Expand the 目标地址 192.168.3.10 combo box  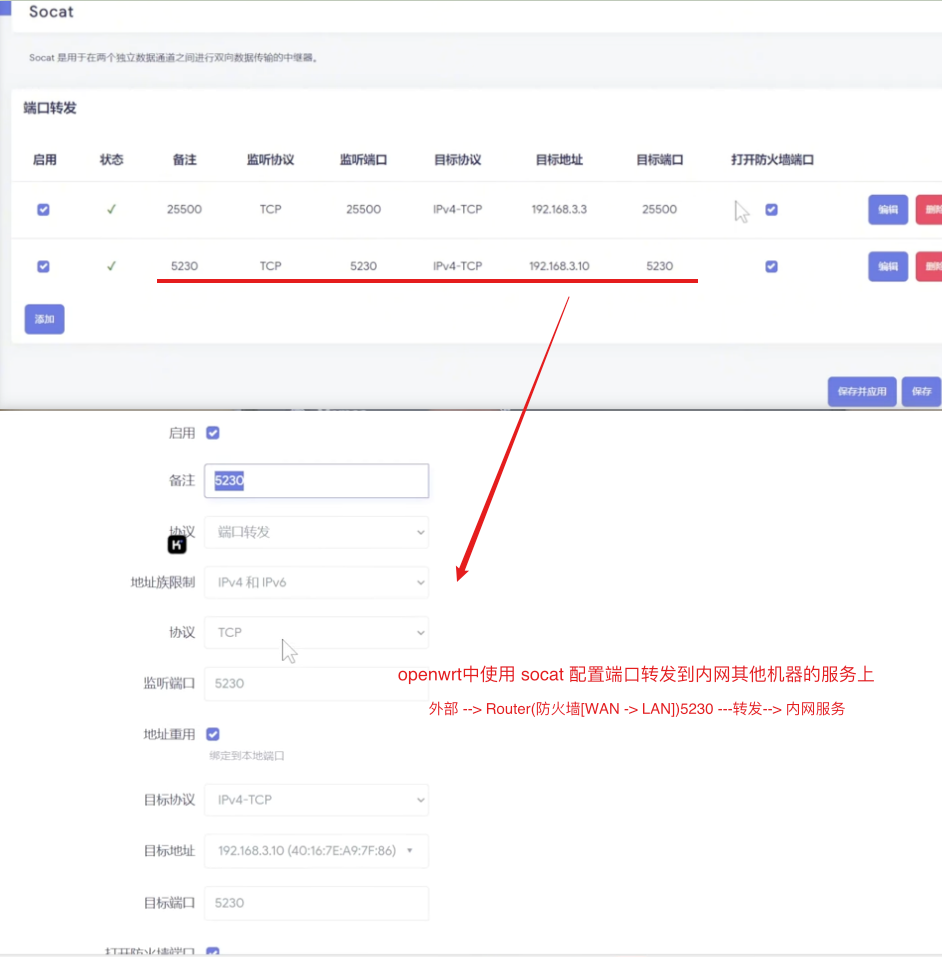coord(316,851)
